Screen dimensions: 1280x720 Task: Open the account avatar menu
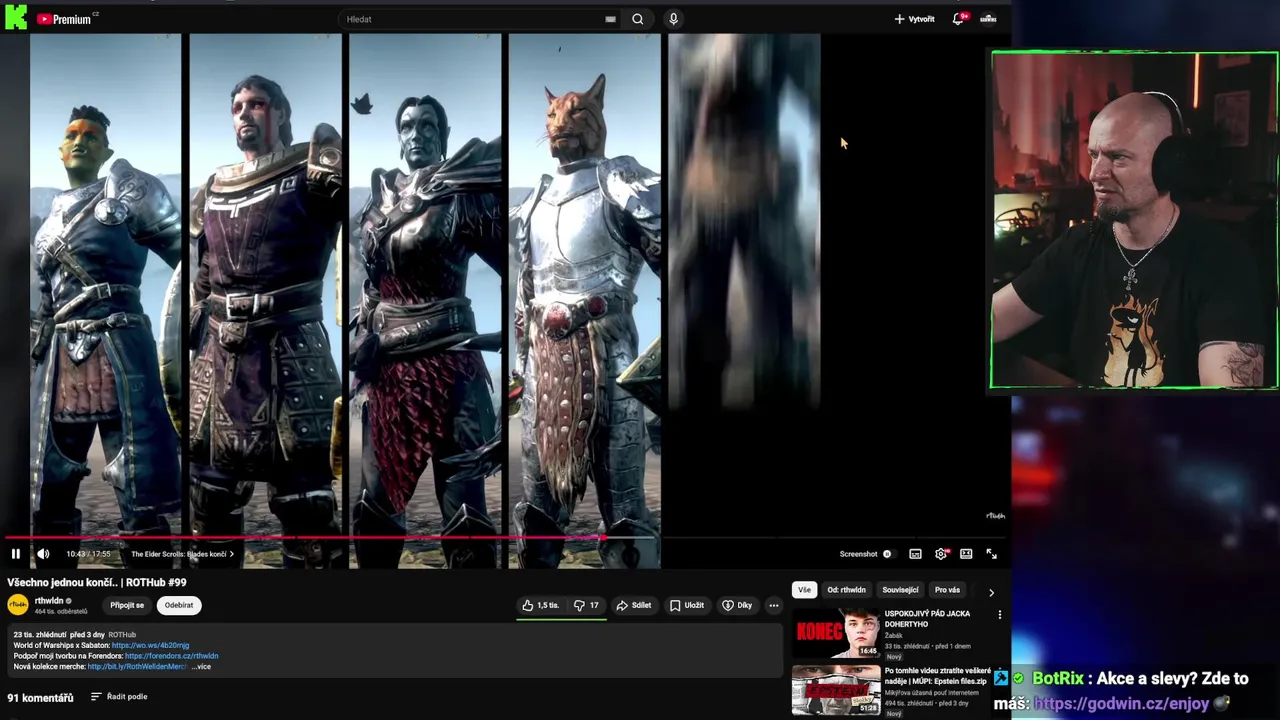(x=988, y=19)
